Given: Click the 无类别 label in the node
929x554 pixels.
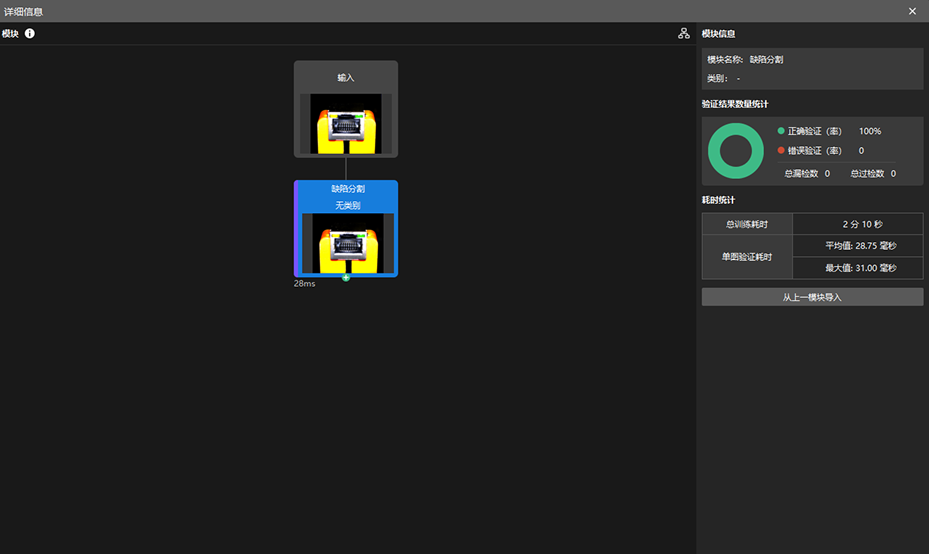Looking at the screenshot, I should tap(348, 206).
